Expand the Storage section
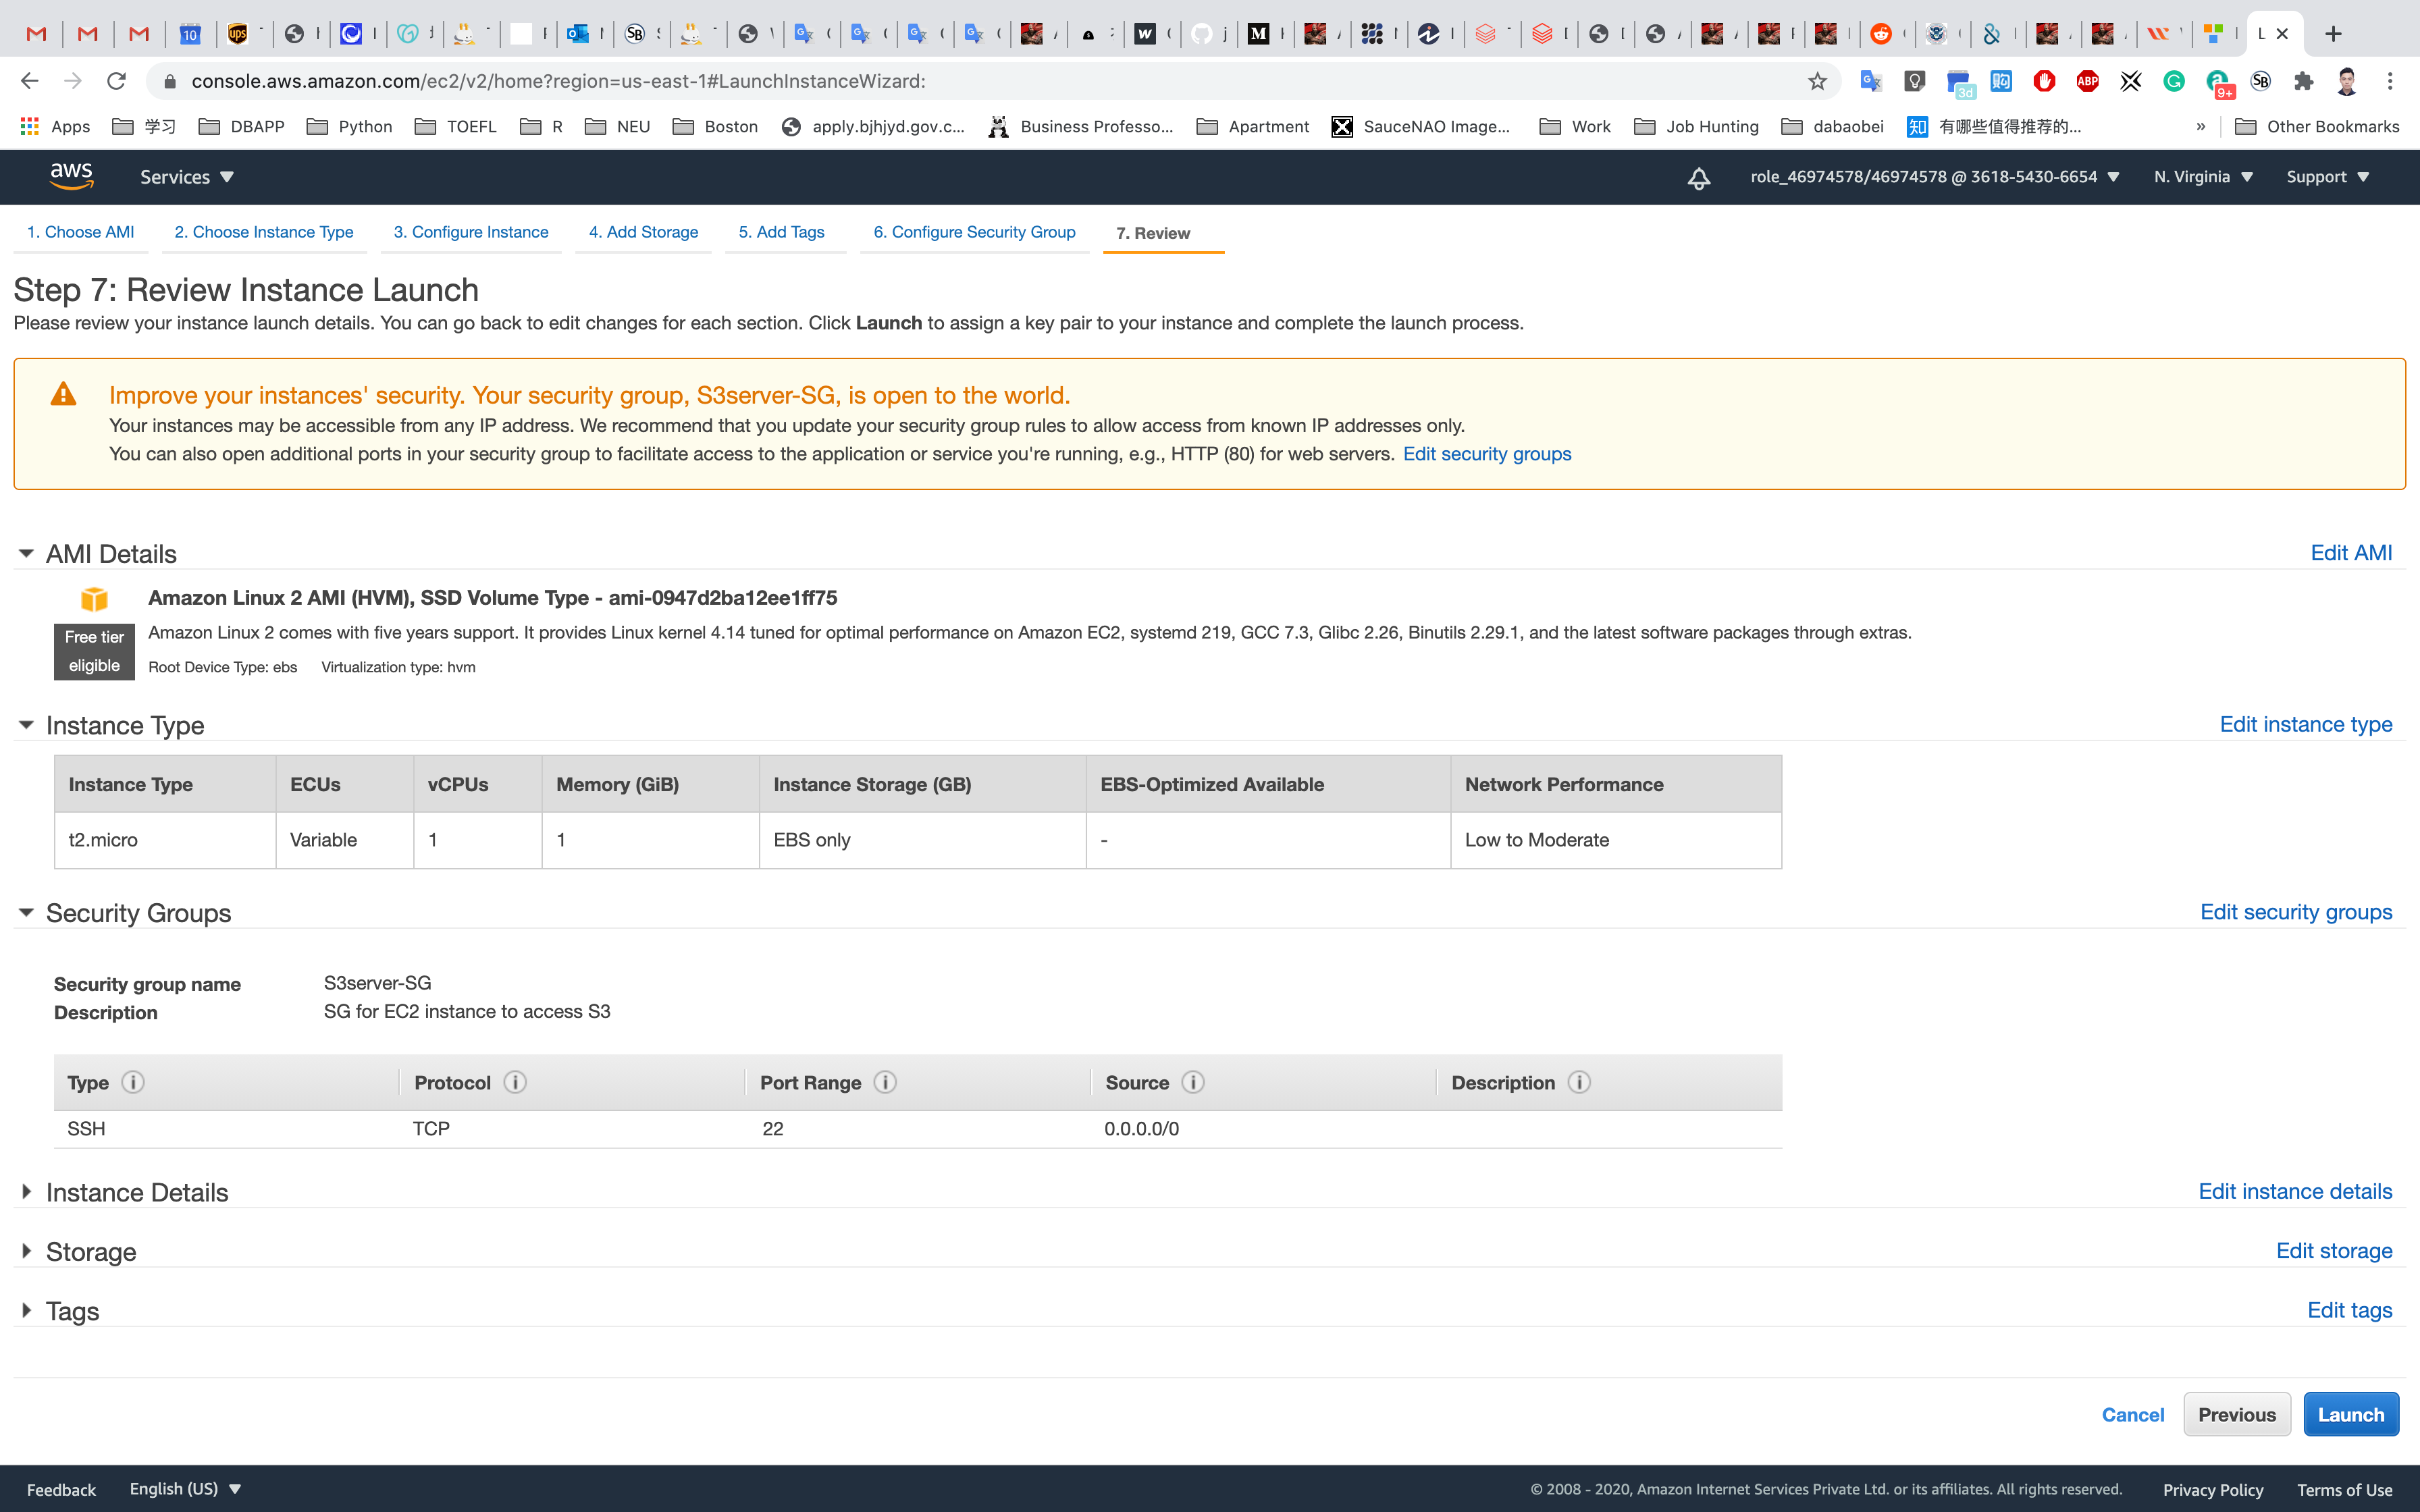 [x=27, y=1251]
